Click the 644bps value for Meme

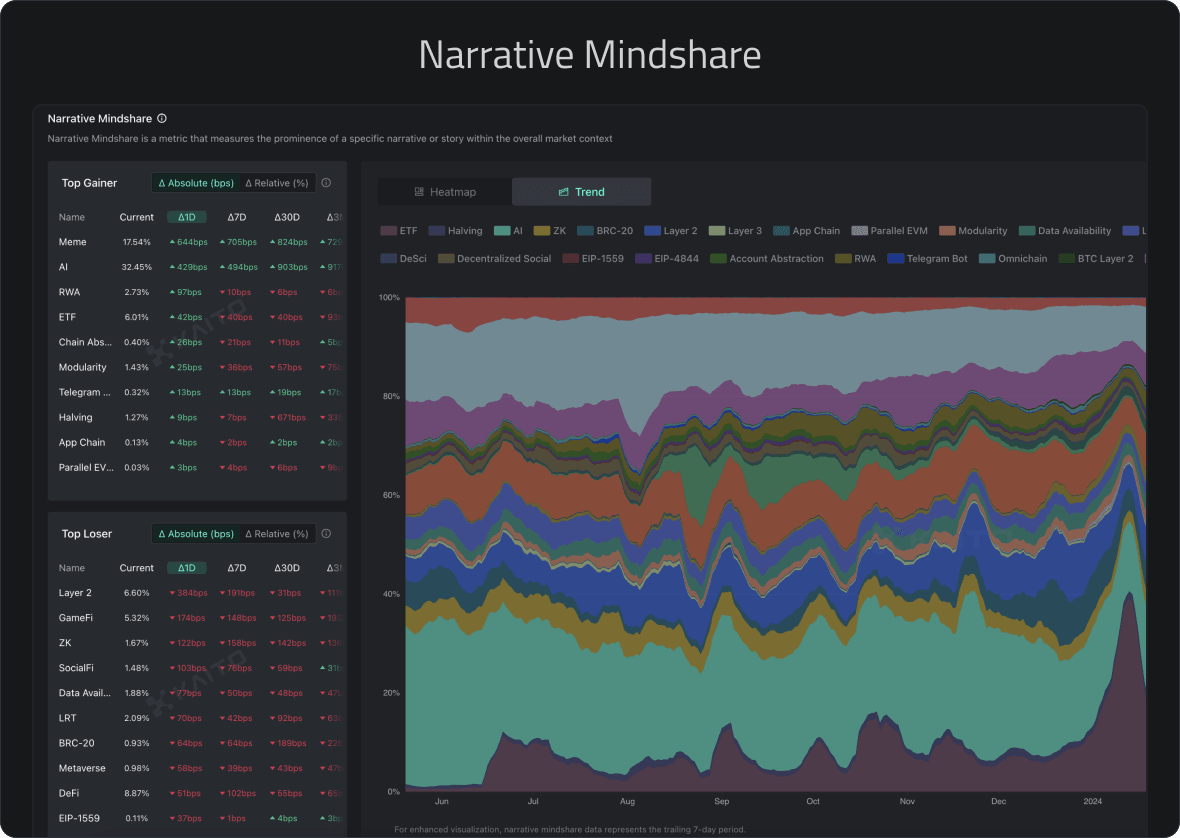pos(188,242)
